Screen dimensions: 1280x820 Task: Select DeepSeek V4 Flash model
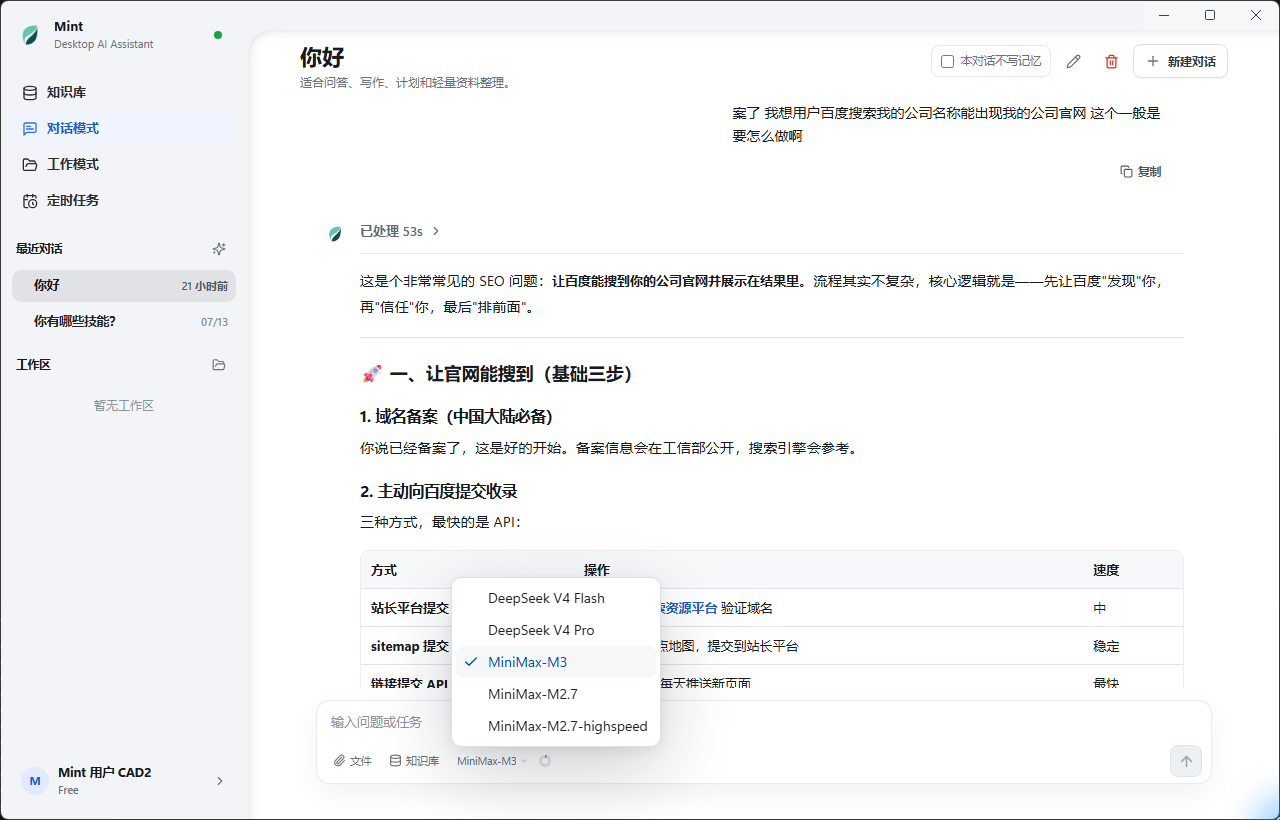[556, 598]
